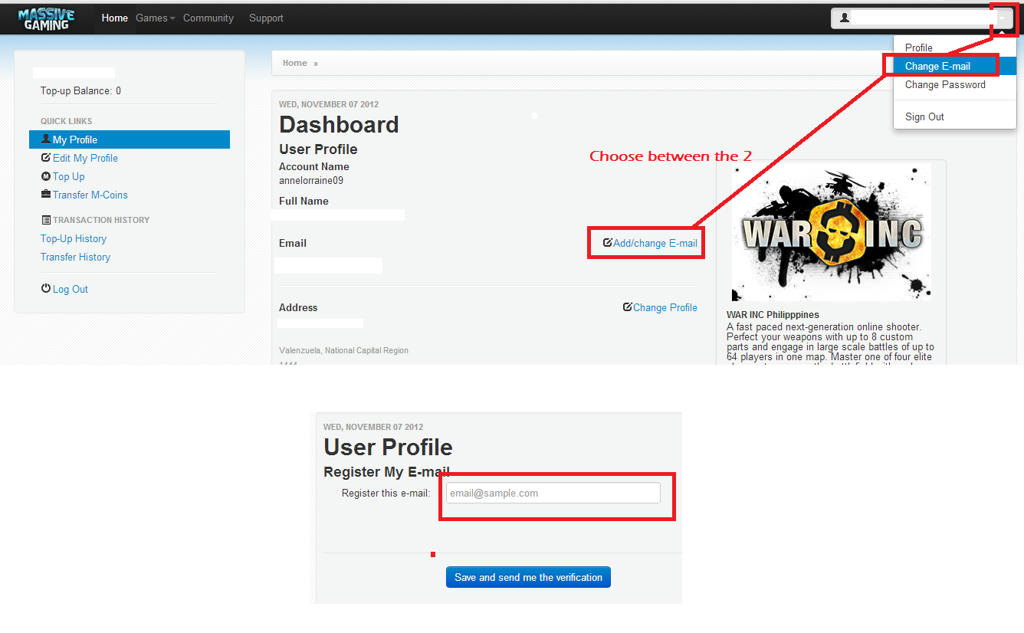Click the user avatar icon in top bar
Image resolution: width=1024 pixels, height=633 pixels.
coord(845,18)
